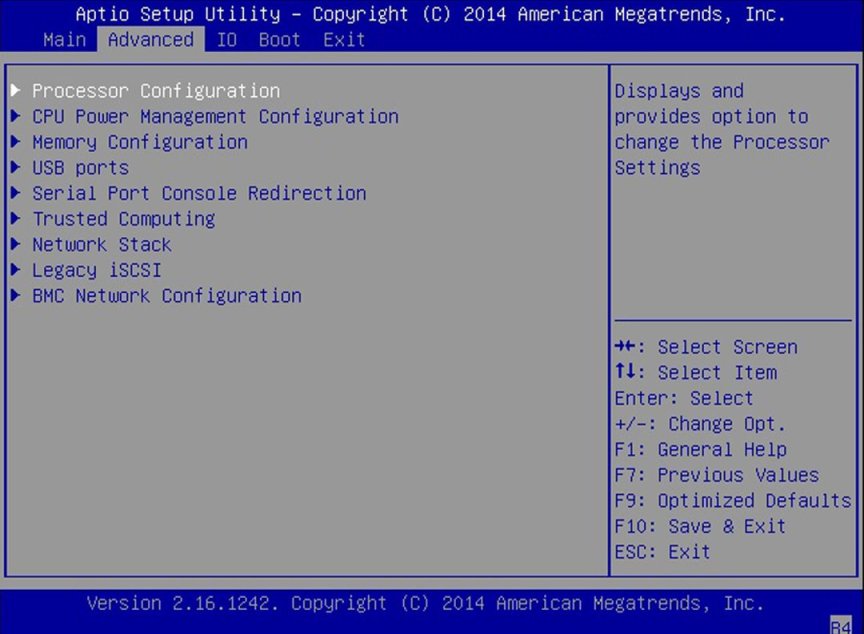The height and width of the screenshot is (634, 864).
Task: Open CPU Power Management Configuration
Action: click(x=215, y=116)
